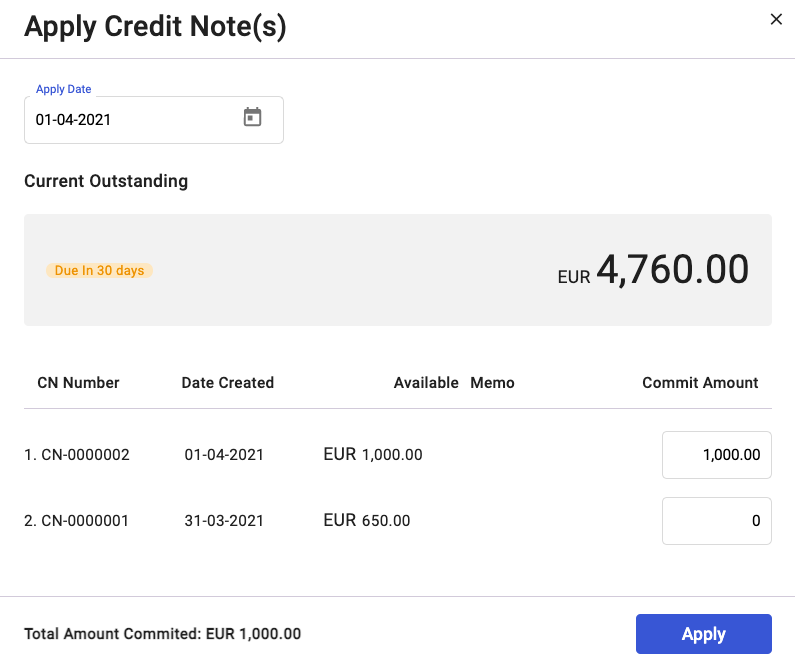Screen dimensions: 795x660
Task: Select the Due In 30 days badge
Action: point(99,270)
